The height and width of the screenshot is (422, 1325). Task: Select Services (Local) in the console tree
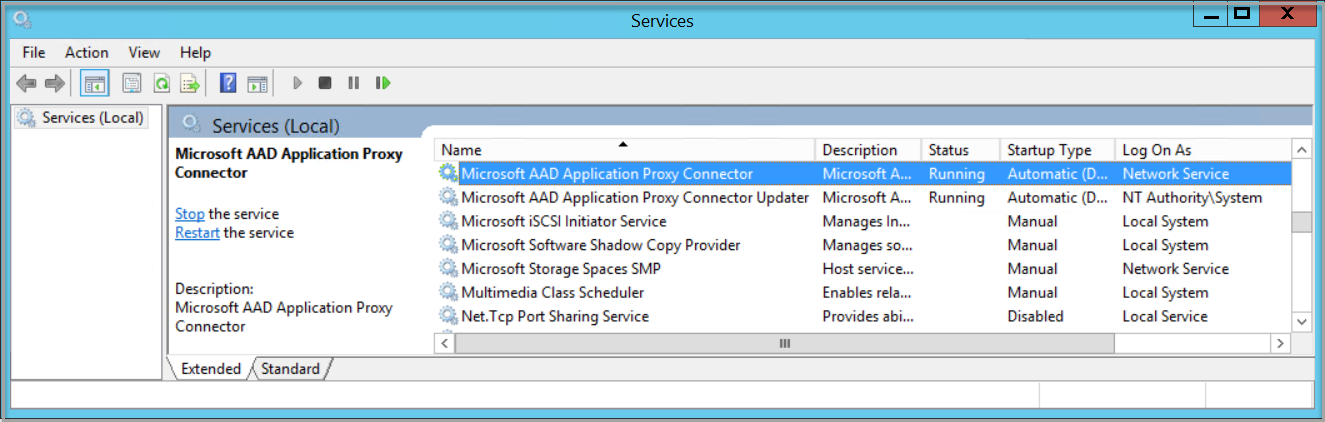93,118
